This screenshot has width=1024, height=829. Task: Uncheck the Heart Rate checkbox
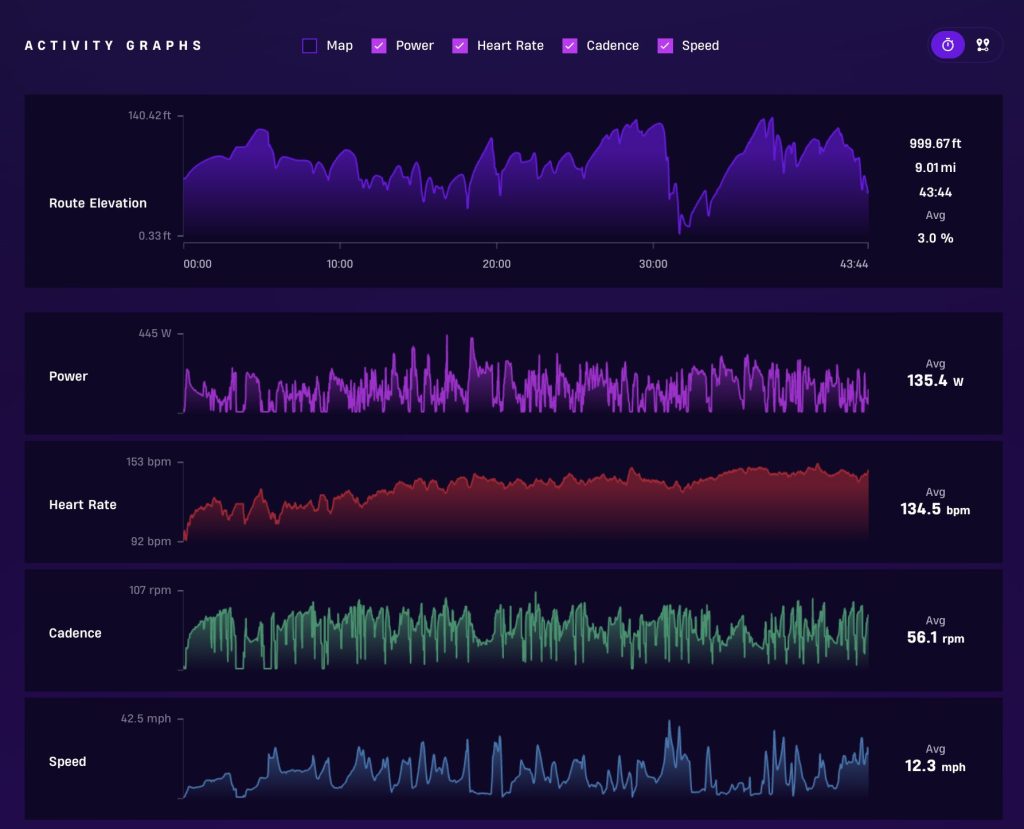[x=460, y=46]
